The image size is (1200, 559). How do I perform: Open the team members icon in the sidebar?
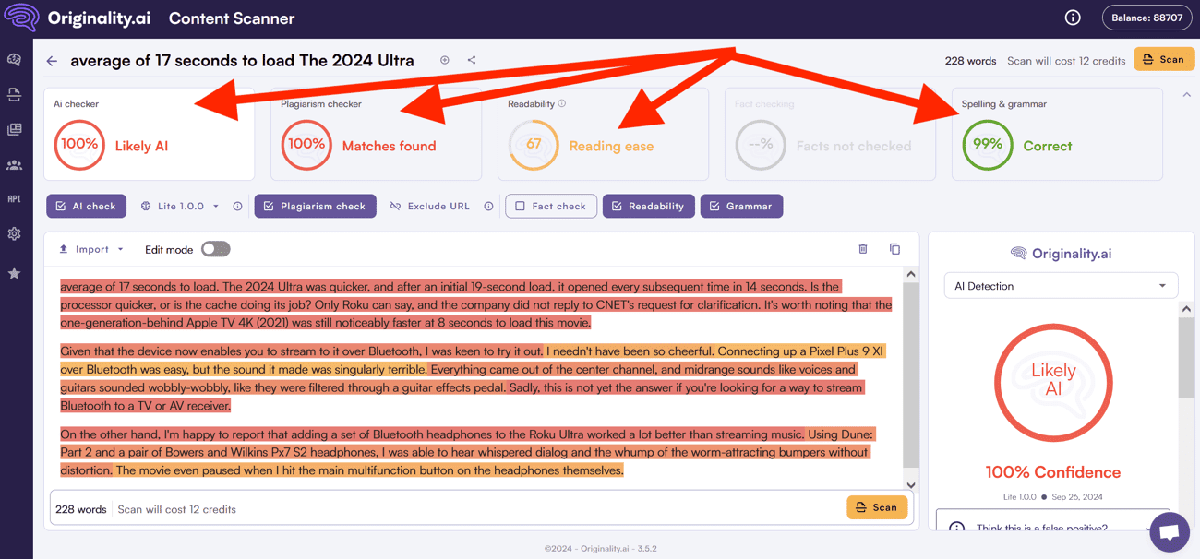[x=14, y=164]
